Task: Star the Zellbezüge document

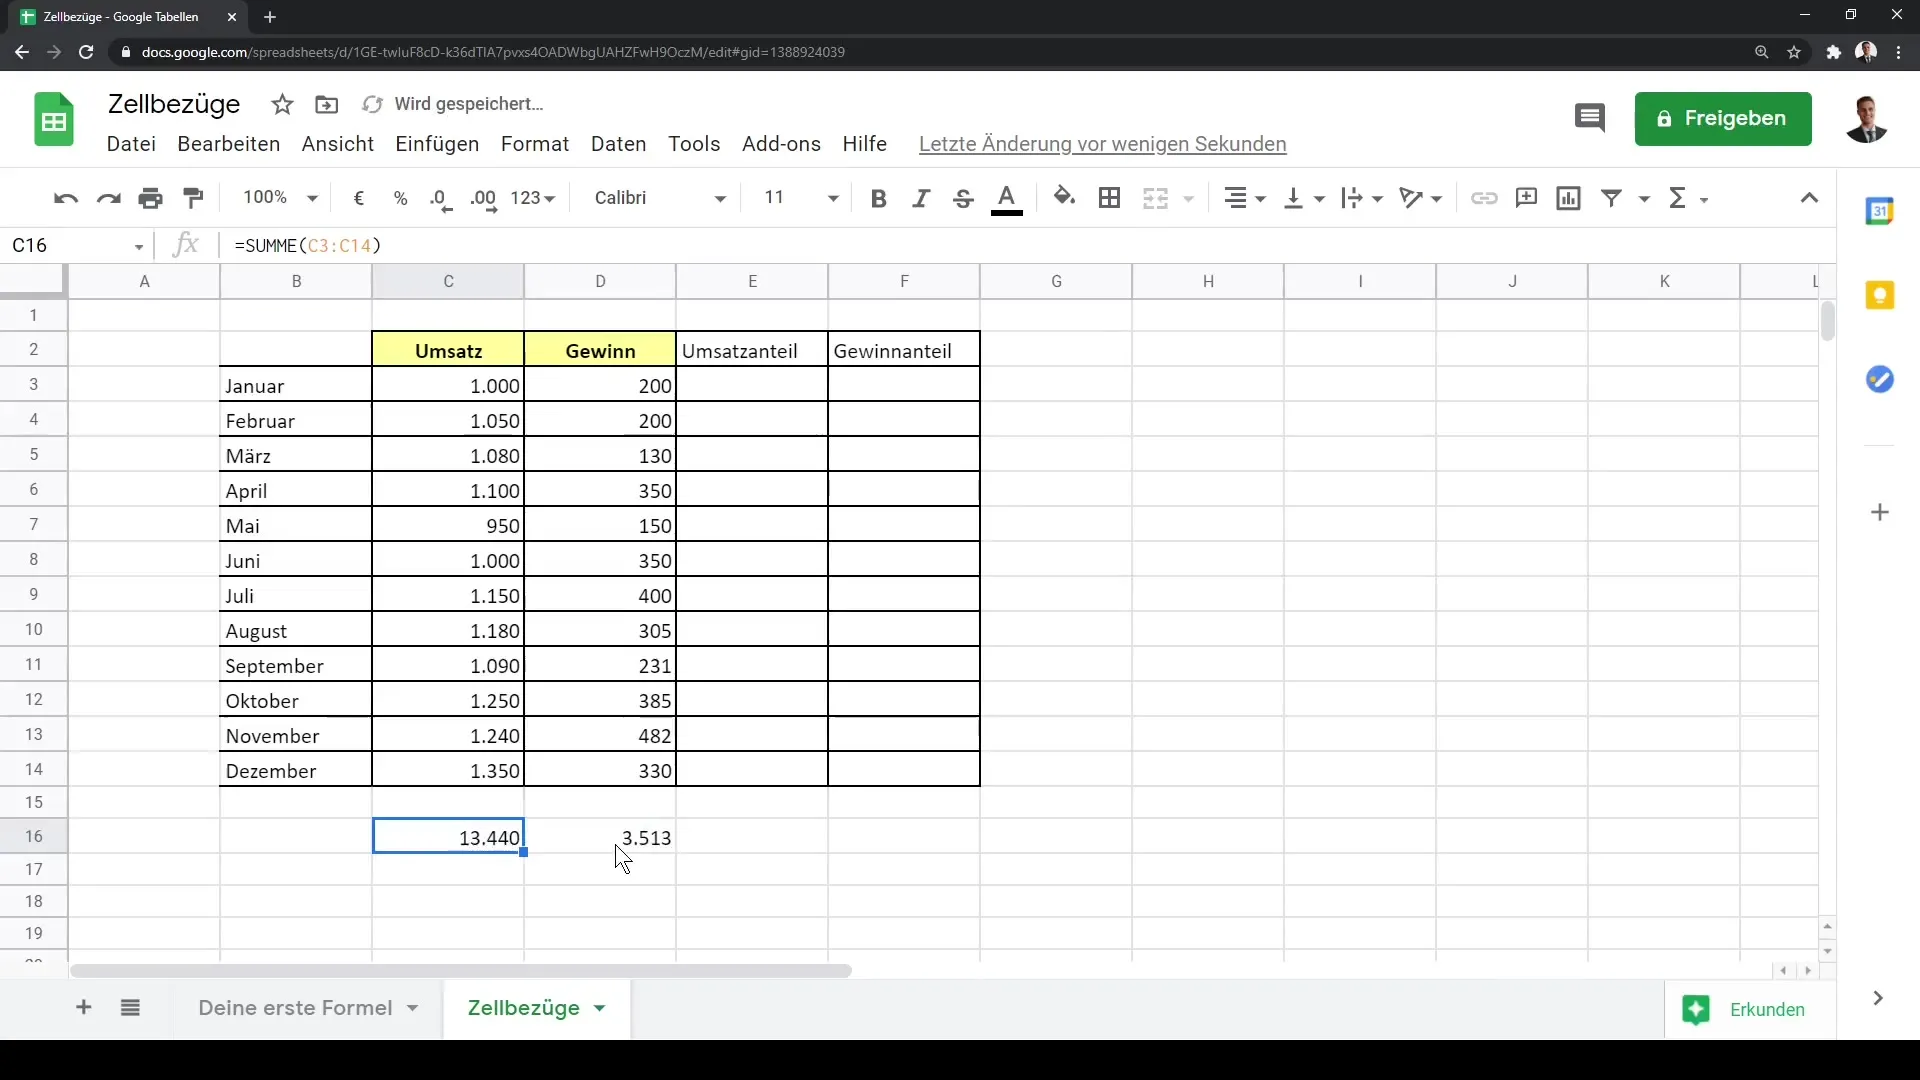Action: coord(283,104)
